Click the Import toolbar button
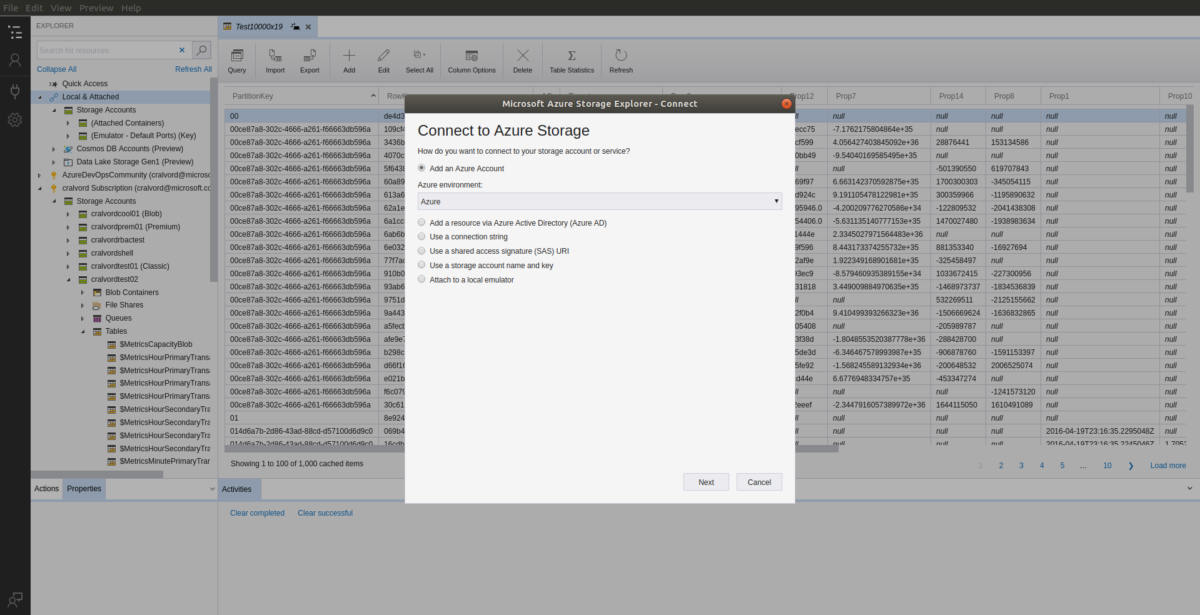 tap(275, 61)
